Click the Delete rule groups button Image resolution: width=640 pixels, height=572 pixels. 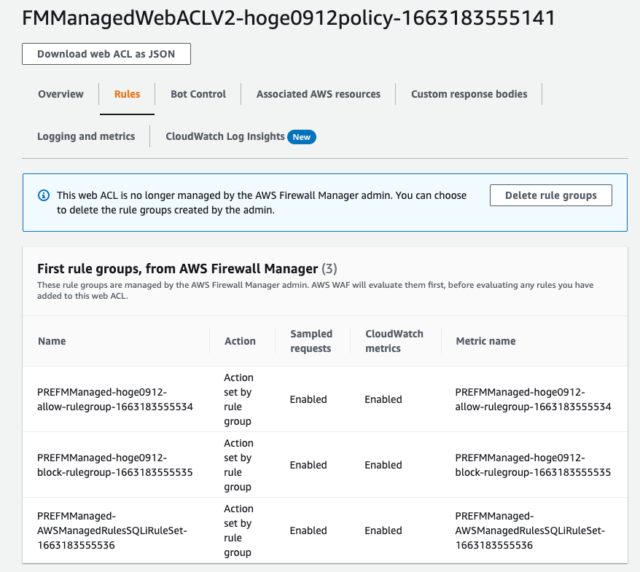point(551,195)
